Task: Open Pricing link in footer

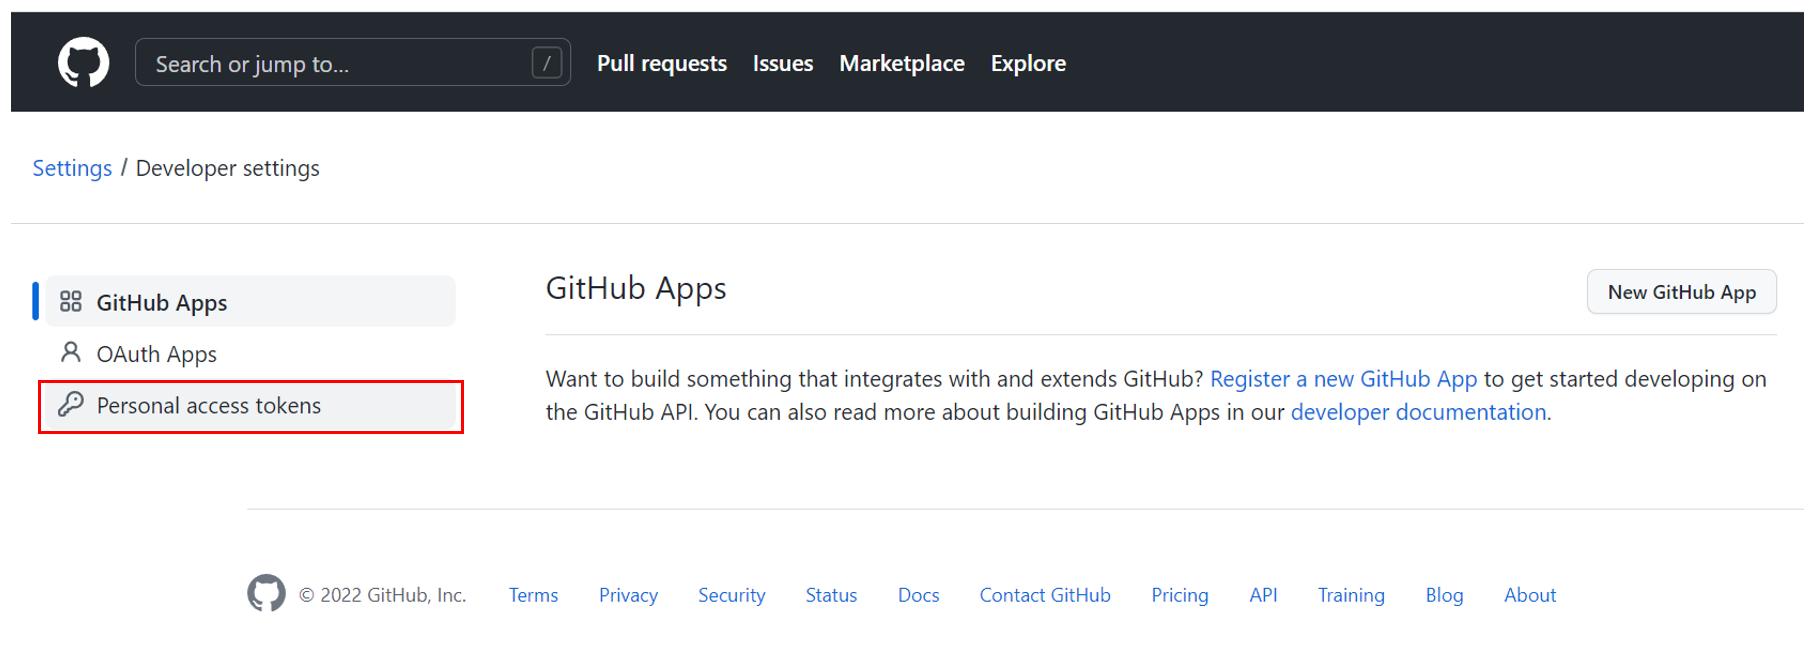Action: click(x=1179, y=595)
